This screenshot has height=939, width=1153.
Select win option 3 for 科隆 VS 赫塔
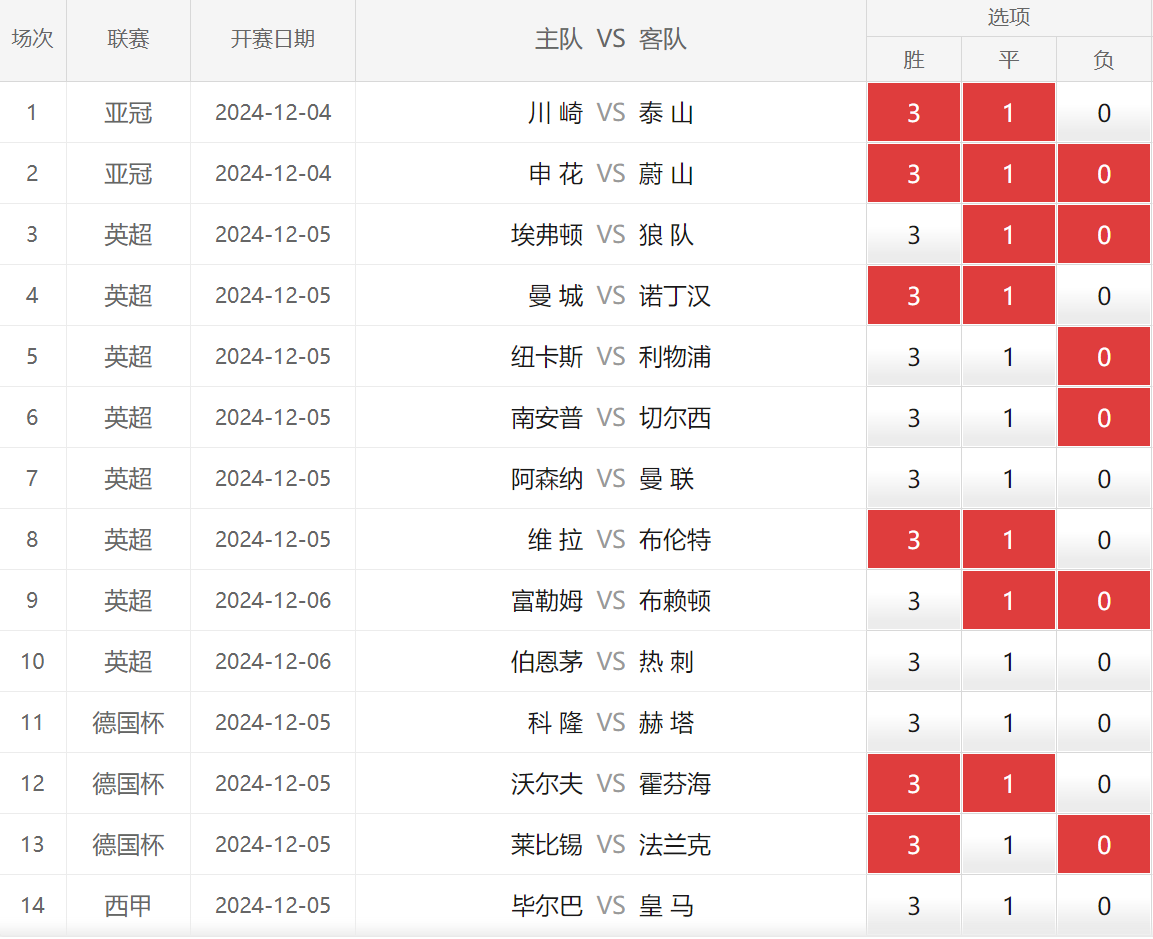[x=913, y=723]
